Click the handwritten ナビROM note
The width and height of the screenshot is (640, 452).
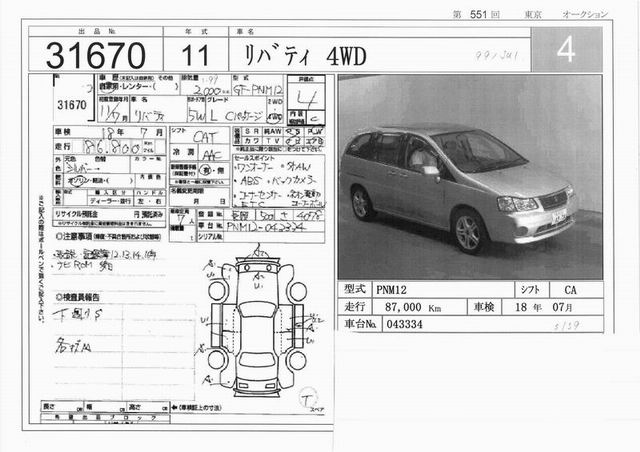(x=84, y=266)
